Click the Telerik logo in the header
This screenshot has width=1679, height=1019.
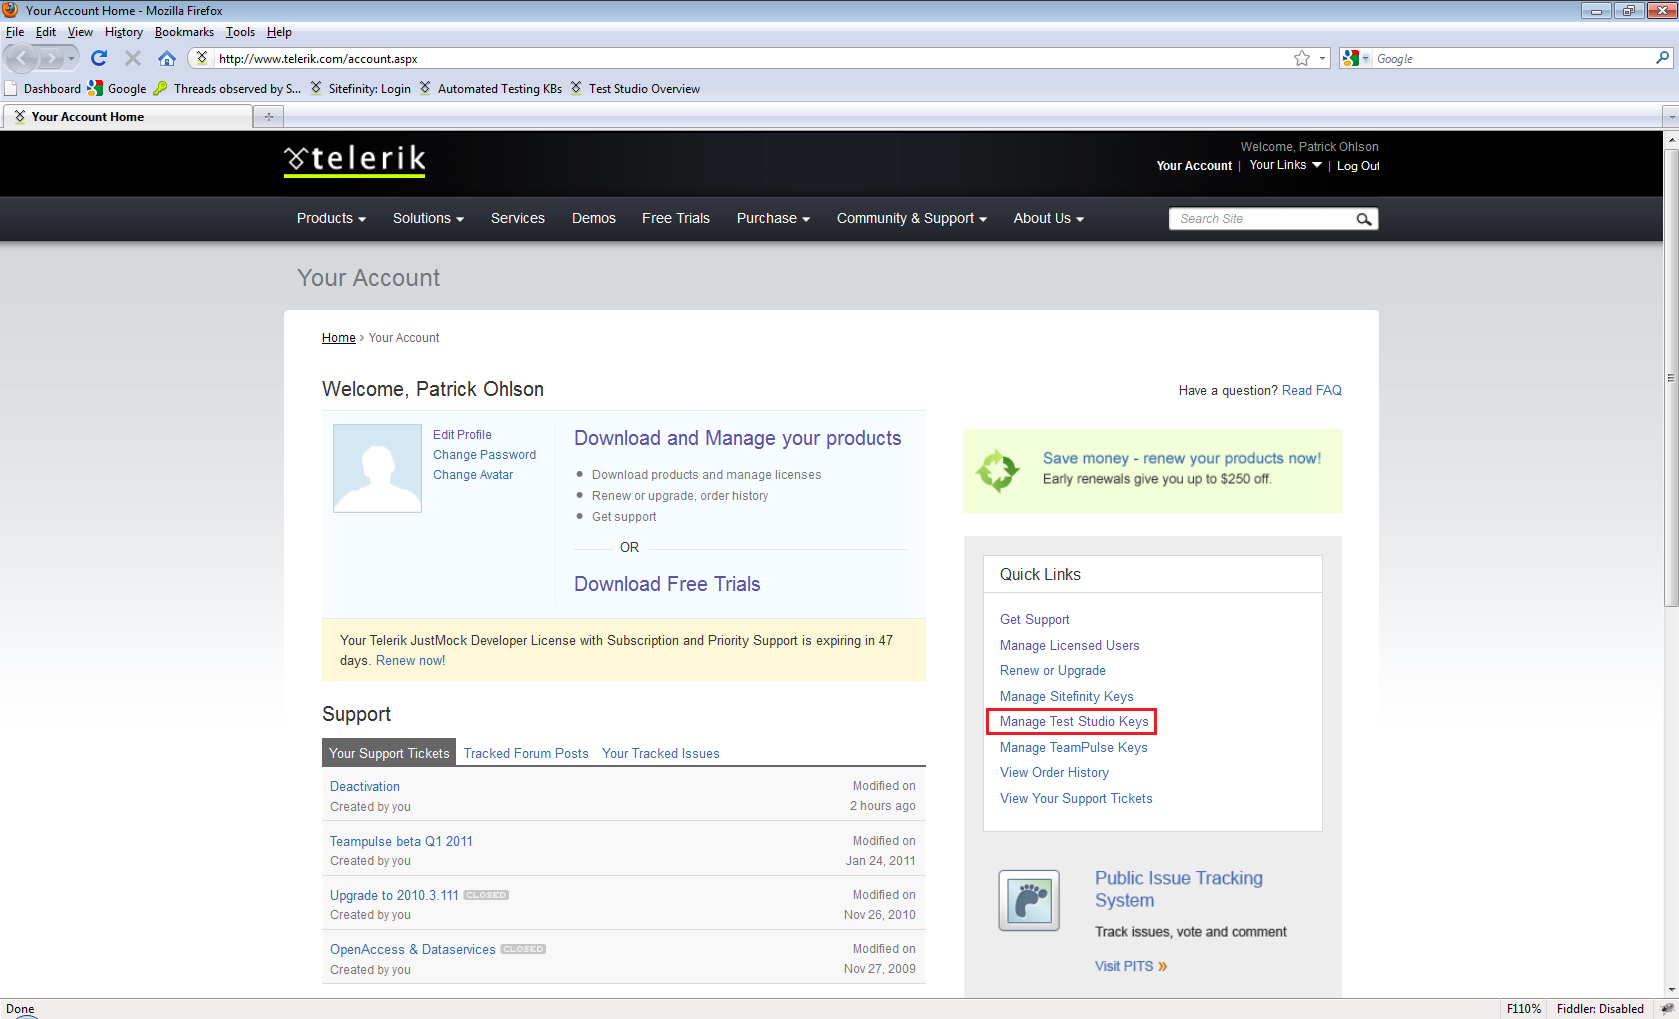355,160
